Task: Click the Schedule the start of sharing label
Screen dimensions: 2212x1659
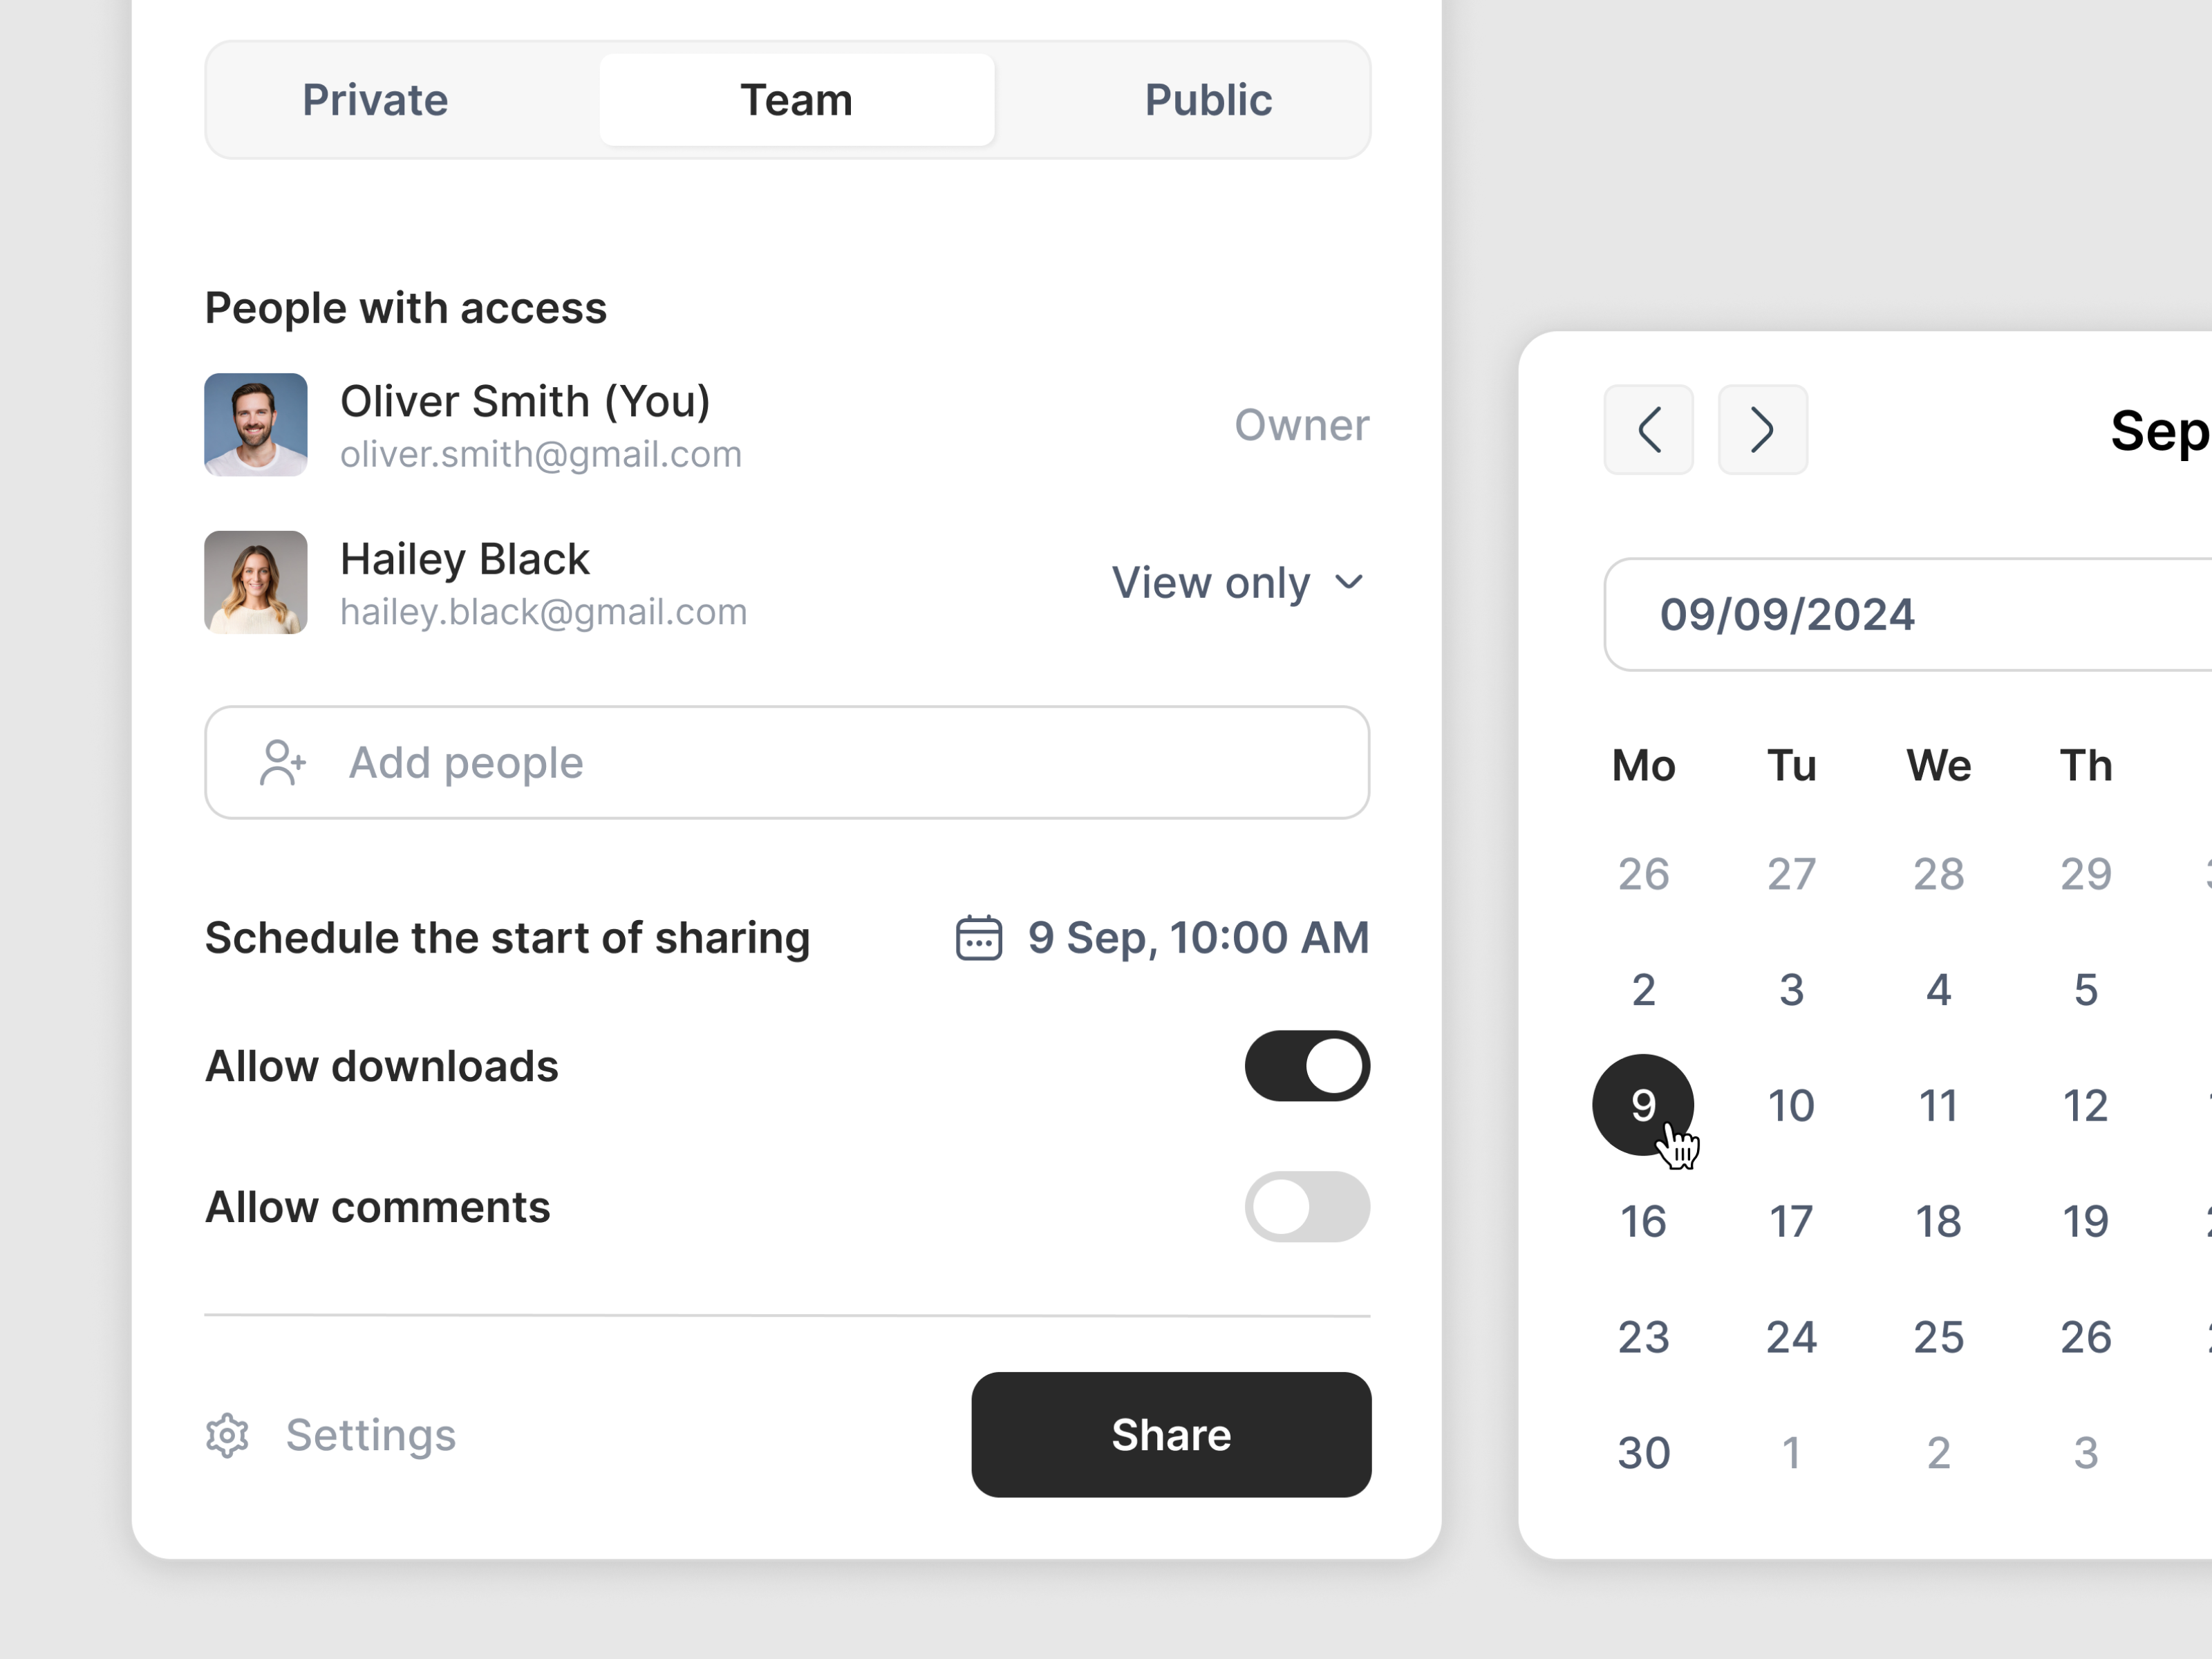Action: click(x=507, y=938)
